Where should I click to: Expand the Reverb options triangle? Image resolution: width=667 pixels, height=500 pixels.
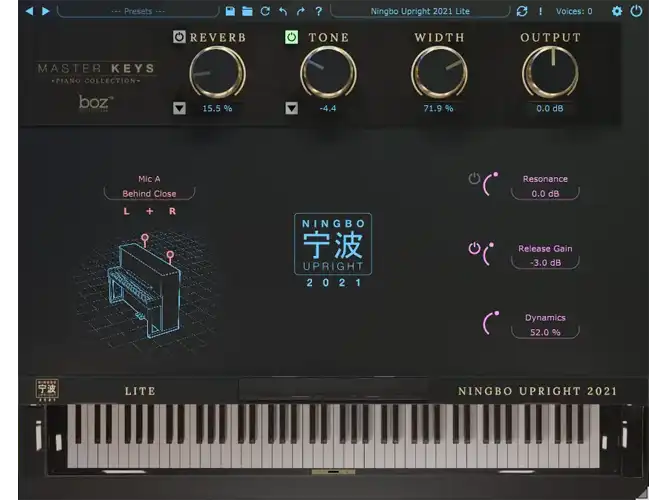pyautogui.click(x=180, y=108)
